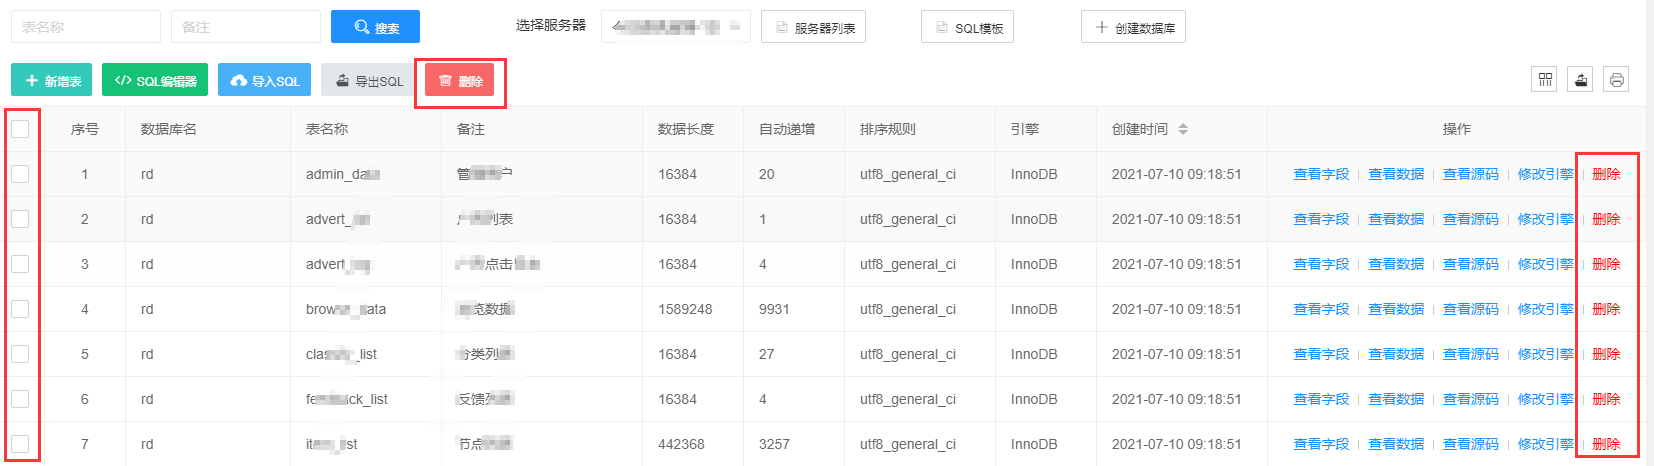Check the checkbox for row 3
The image size is (1654, 466).
(x=20, y=264)
